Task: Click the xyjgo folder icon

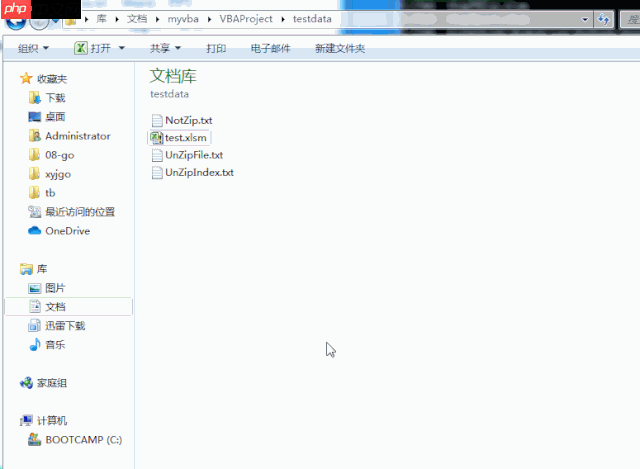Action: point(34,174)
